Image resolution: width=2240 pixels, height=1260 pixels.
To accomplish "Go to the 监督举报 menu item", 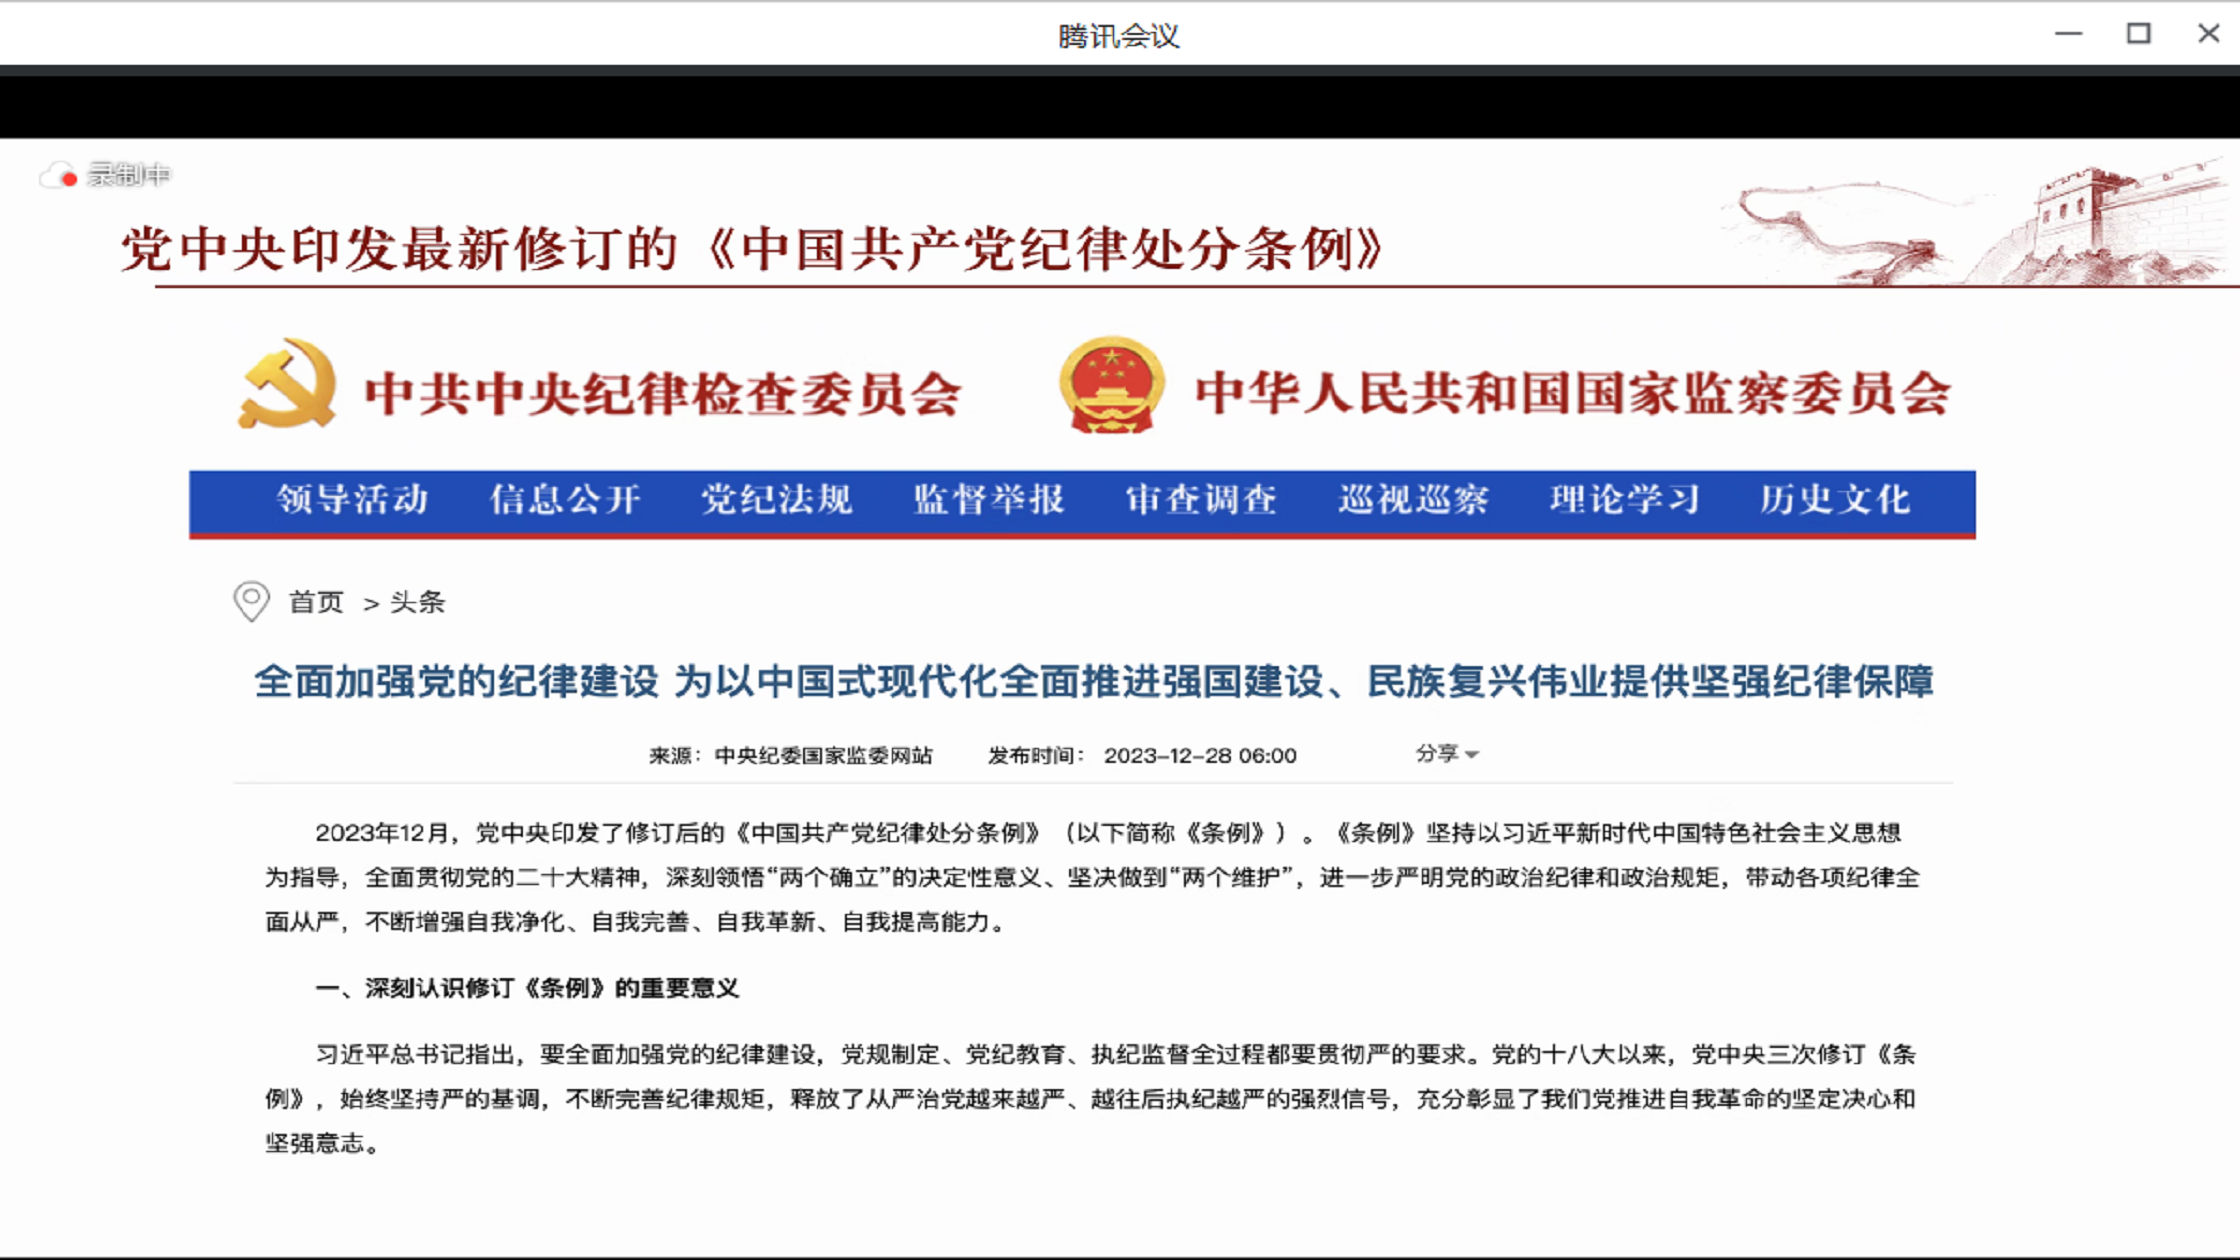I will pos(989,499).
